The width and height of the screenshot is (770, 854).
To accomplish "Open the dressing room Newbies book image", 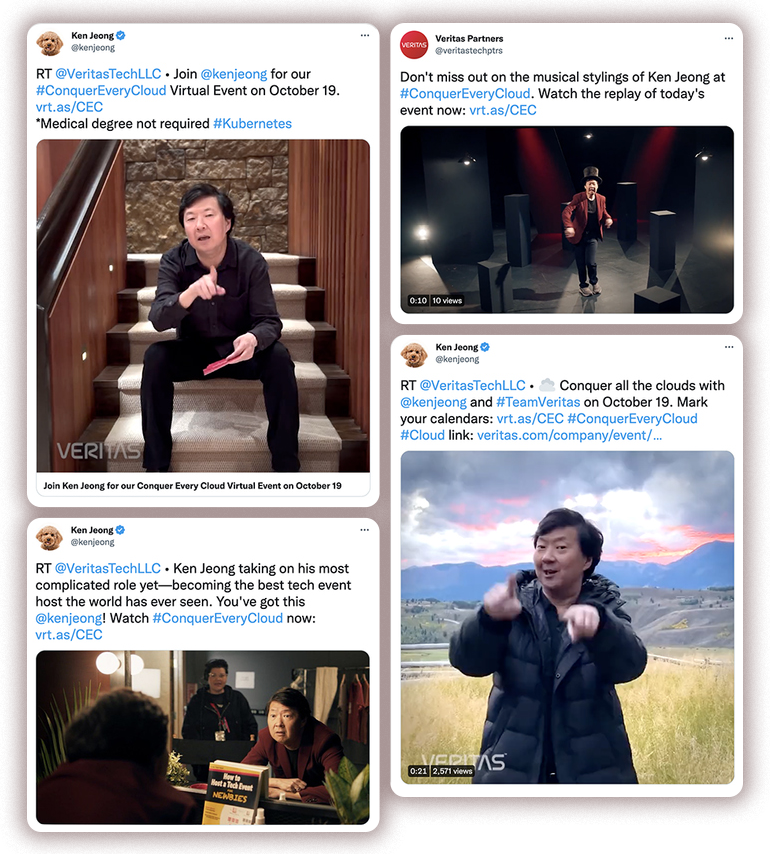I will pos(203,737).
